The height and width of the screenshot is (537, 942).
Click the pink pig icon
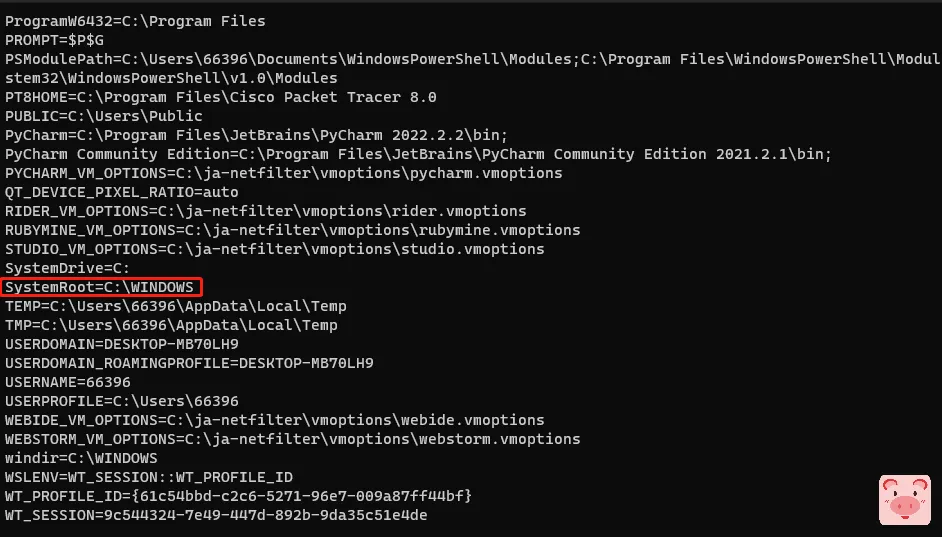(903, 499)
